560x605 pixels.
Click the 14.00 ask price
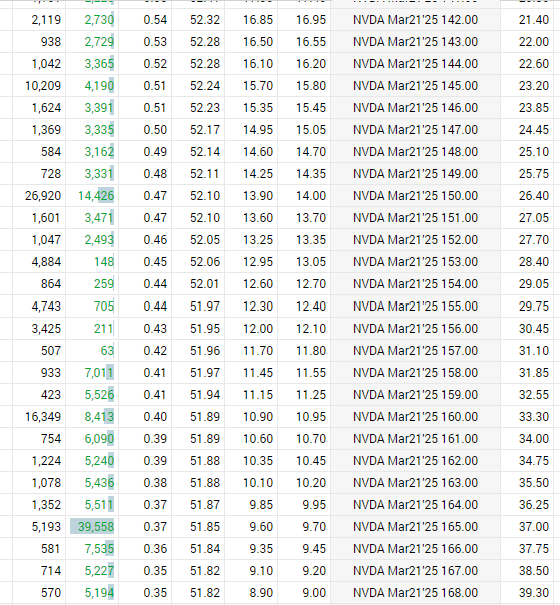(x=311, y=196)
